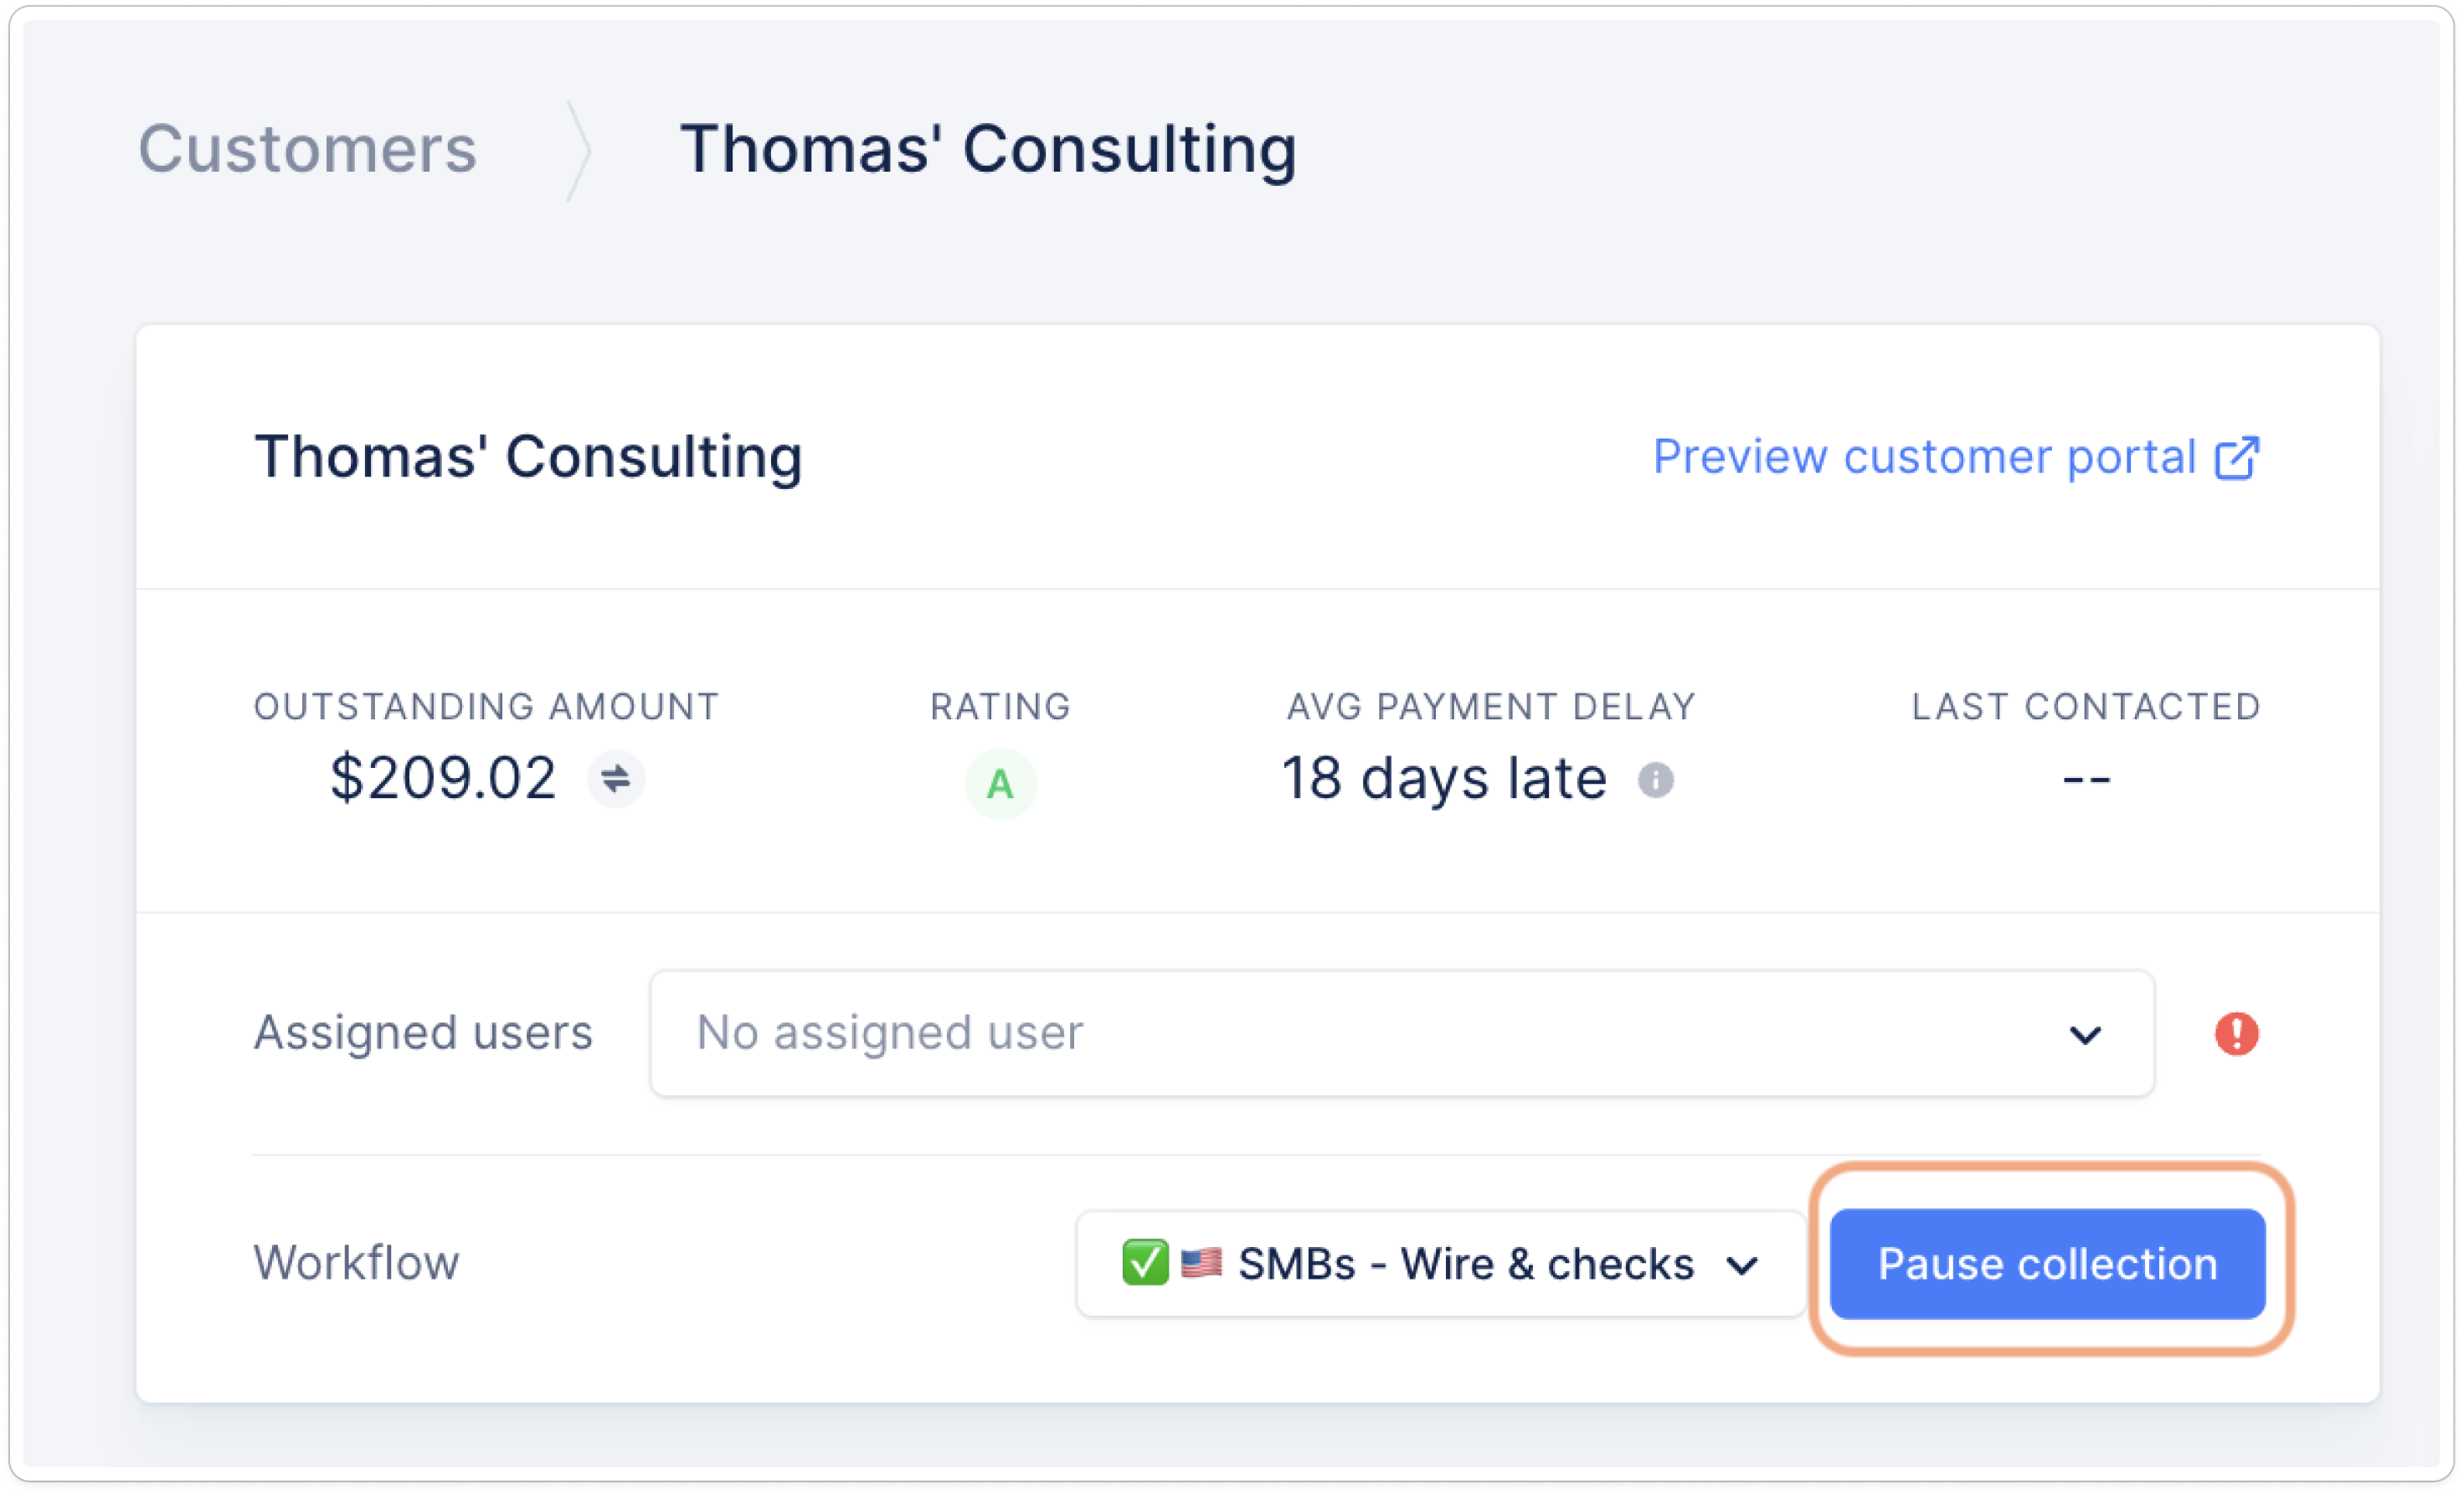Image resolution: width=2464 pixels, height=1494 pixels.
Task: Open the SMBs - Wire & checks workflow dropdown
Action: [1440, 1264]
